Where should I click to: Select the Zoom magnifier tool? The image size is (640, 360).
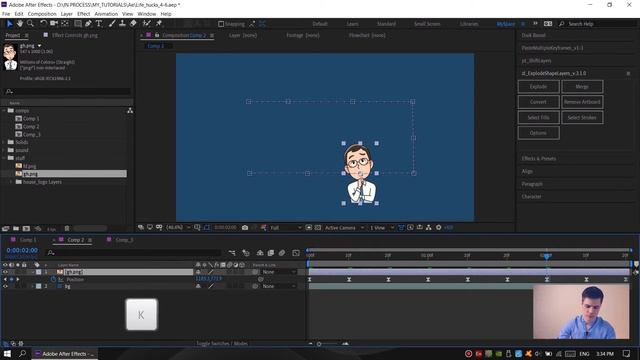point(30,24)
